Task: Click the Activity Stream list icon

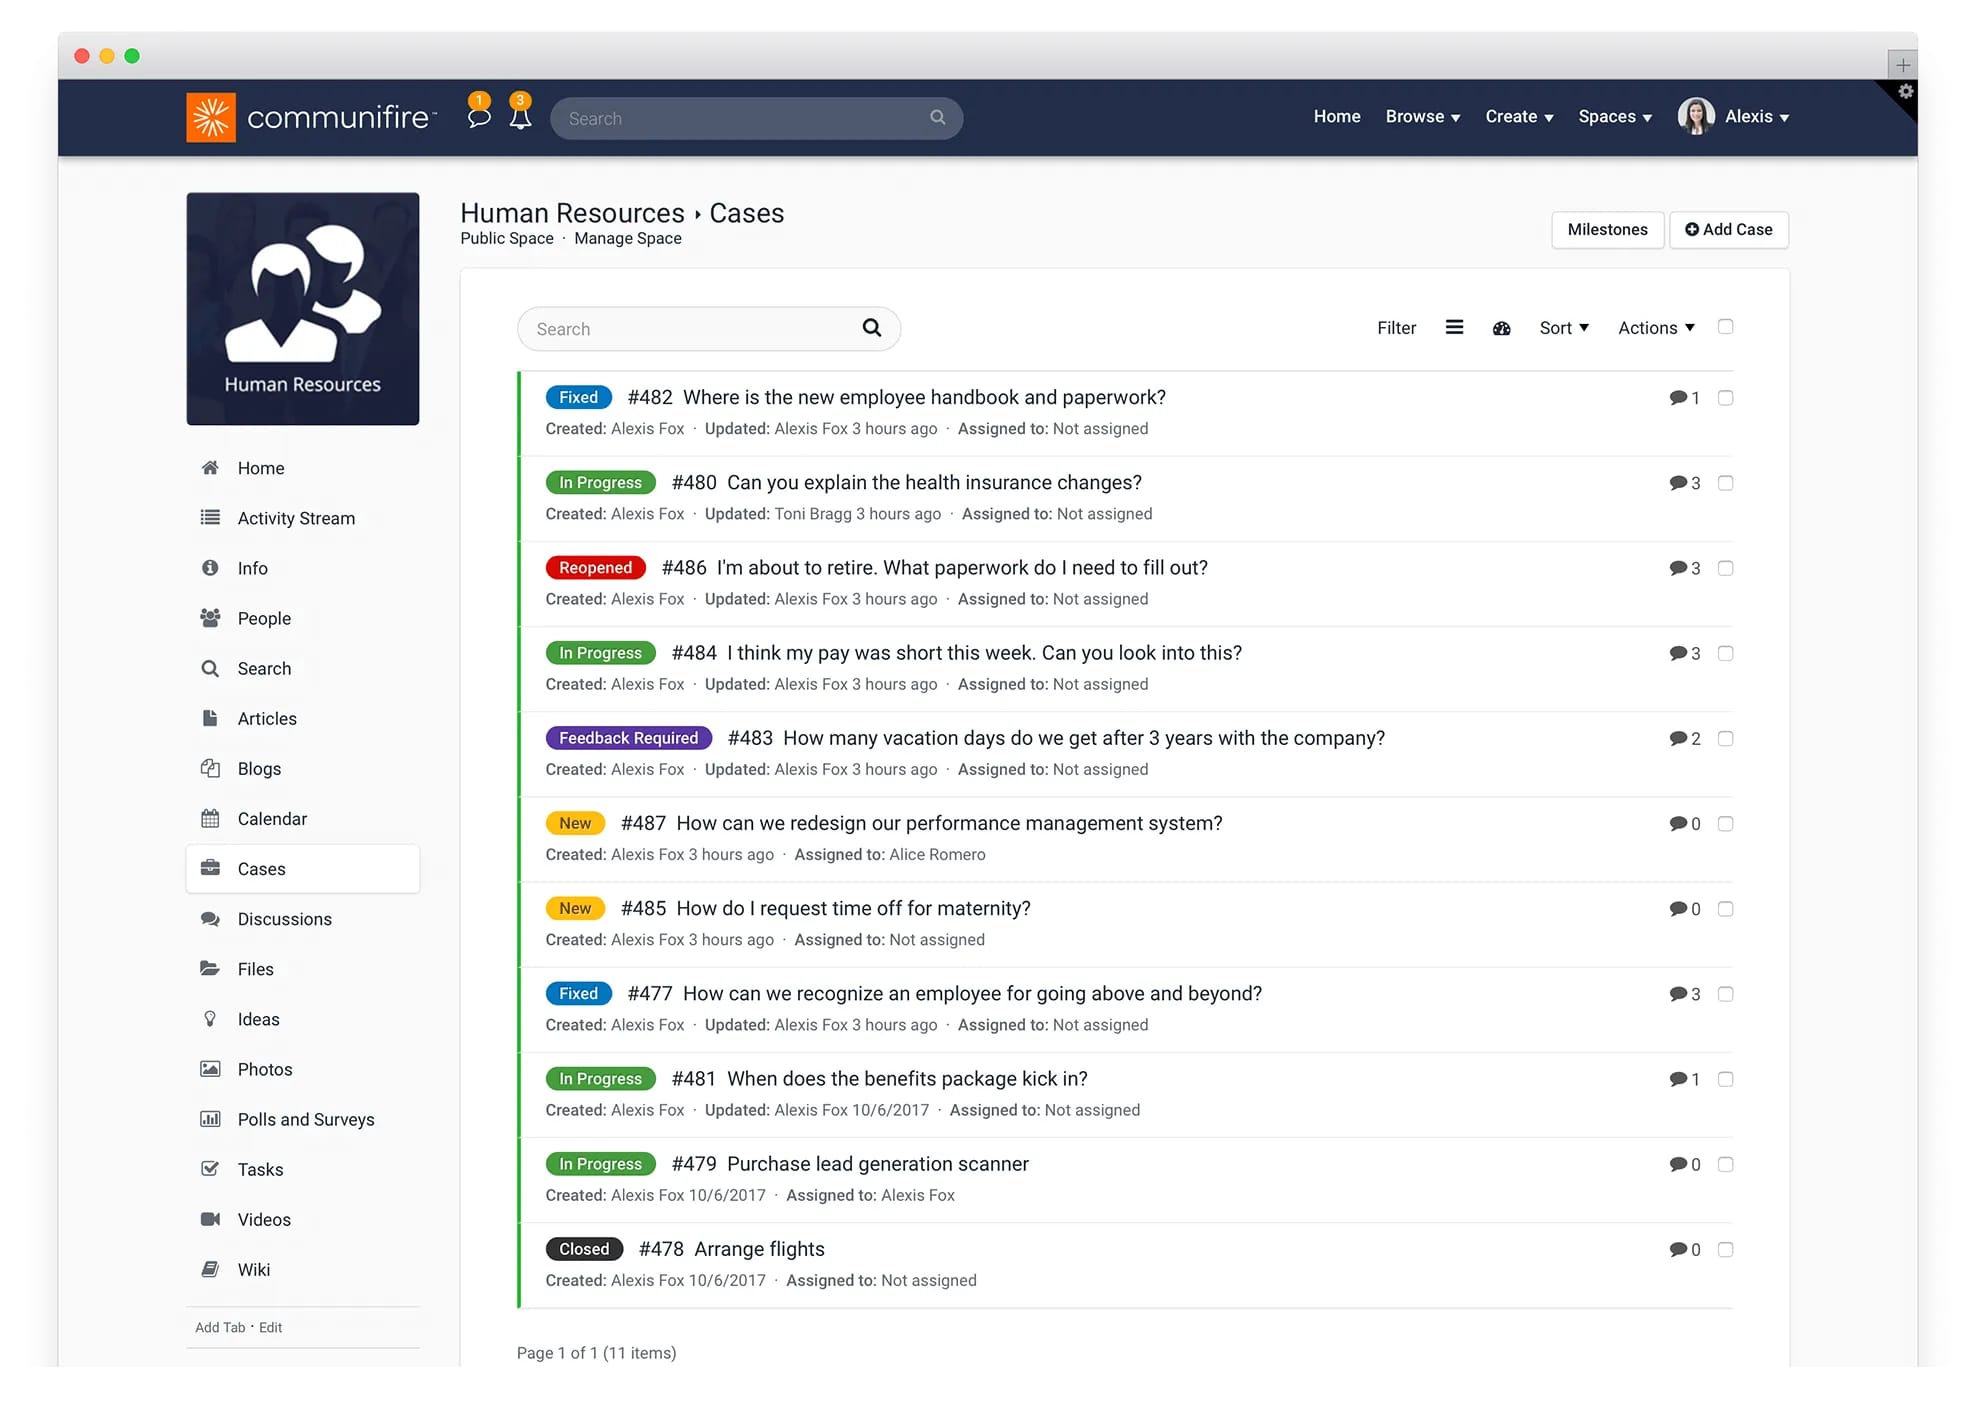Action: pyautogui.click(x=210, y=518)
